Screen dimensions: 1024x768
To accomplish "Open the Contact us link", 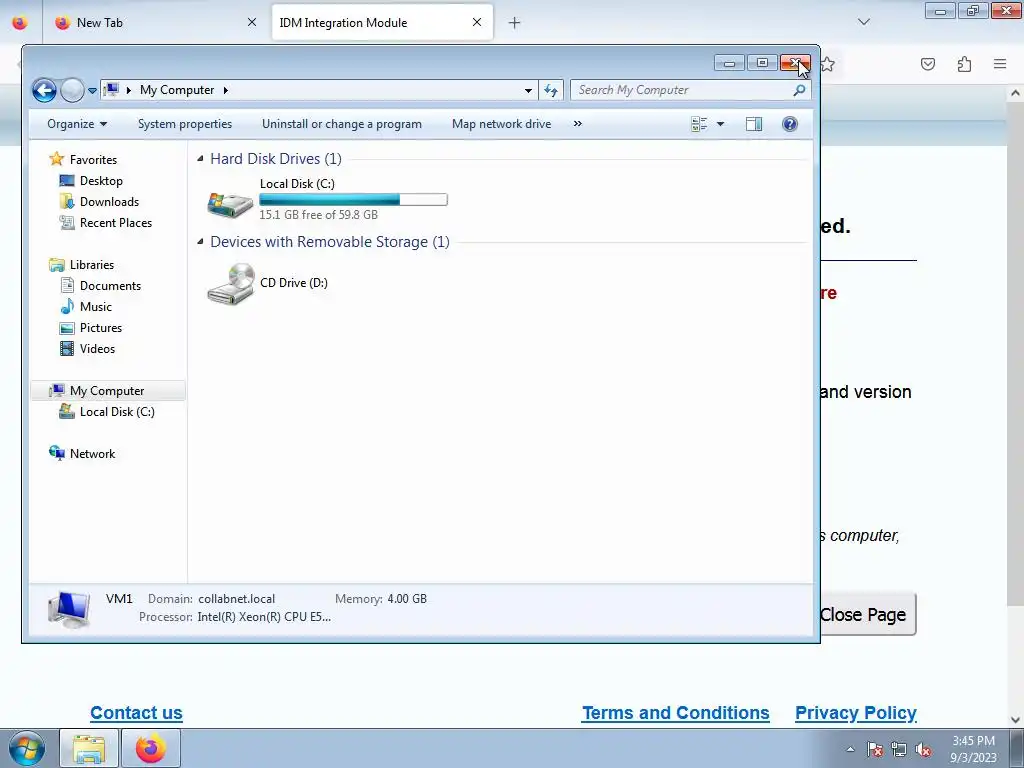I will point(136,713).
